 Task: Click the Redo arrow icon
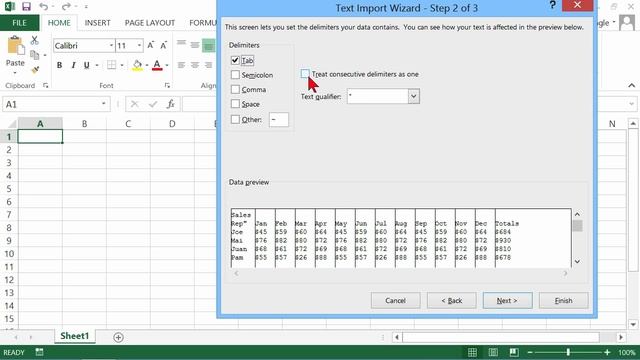tap(66, 7)
